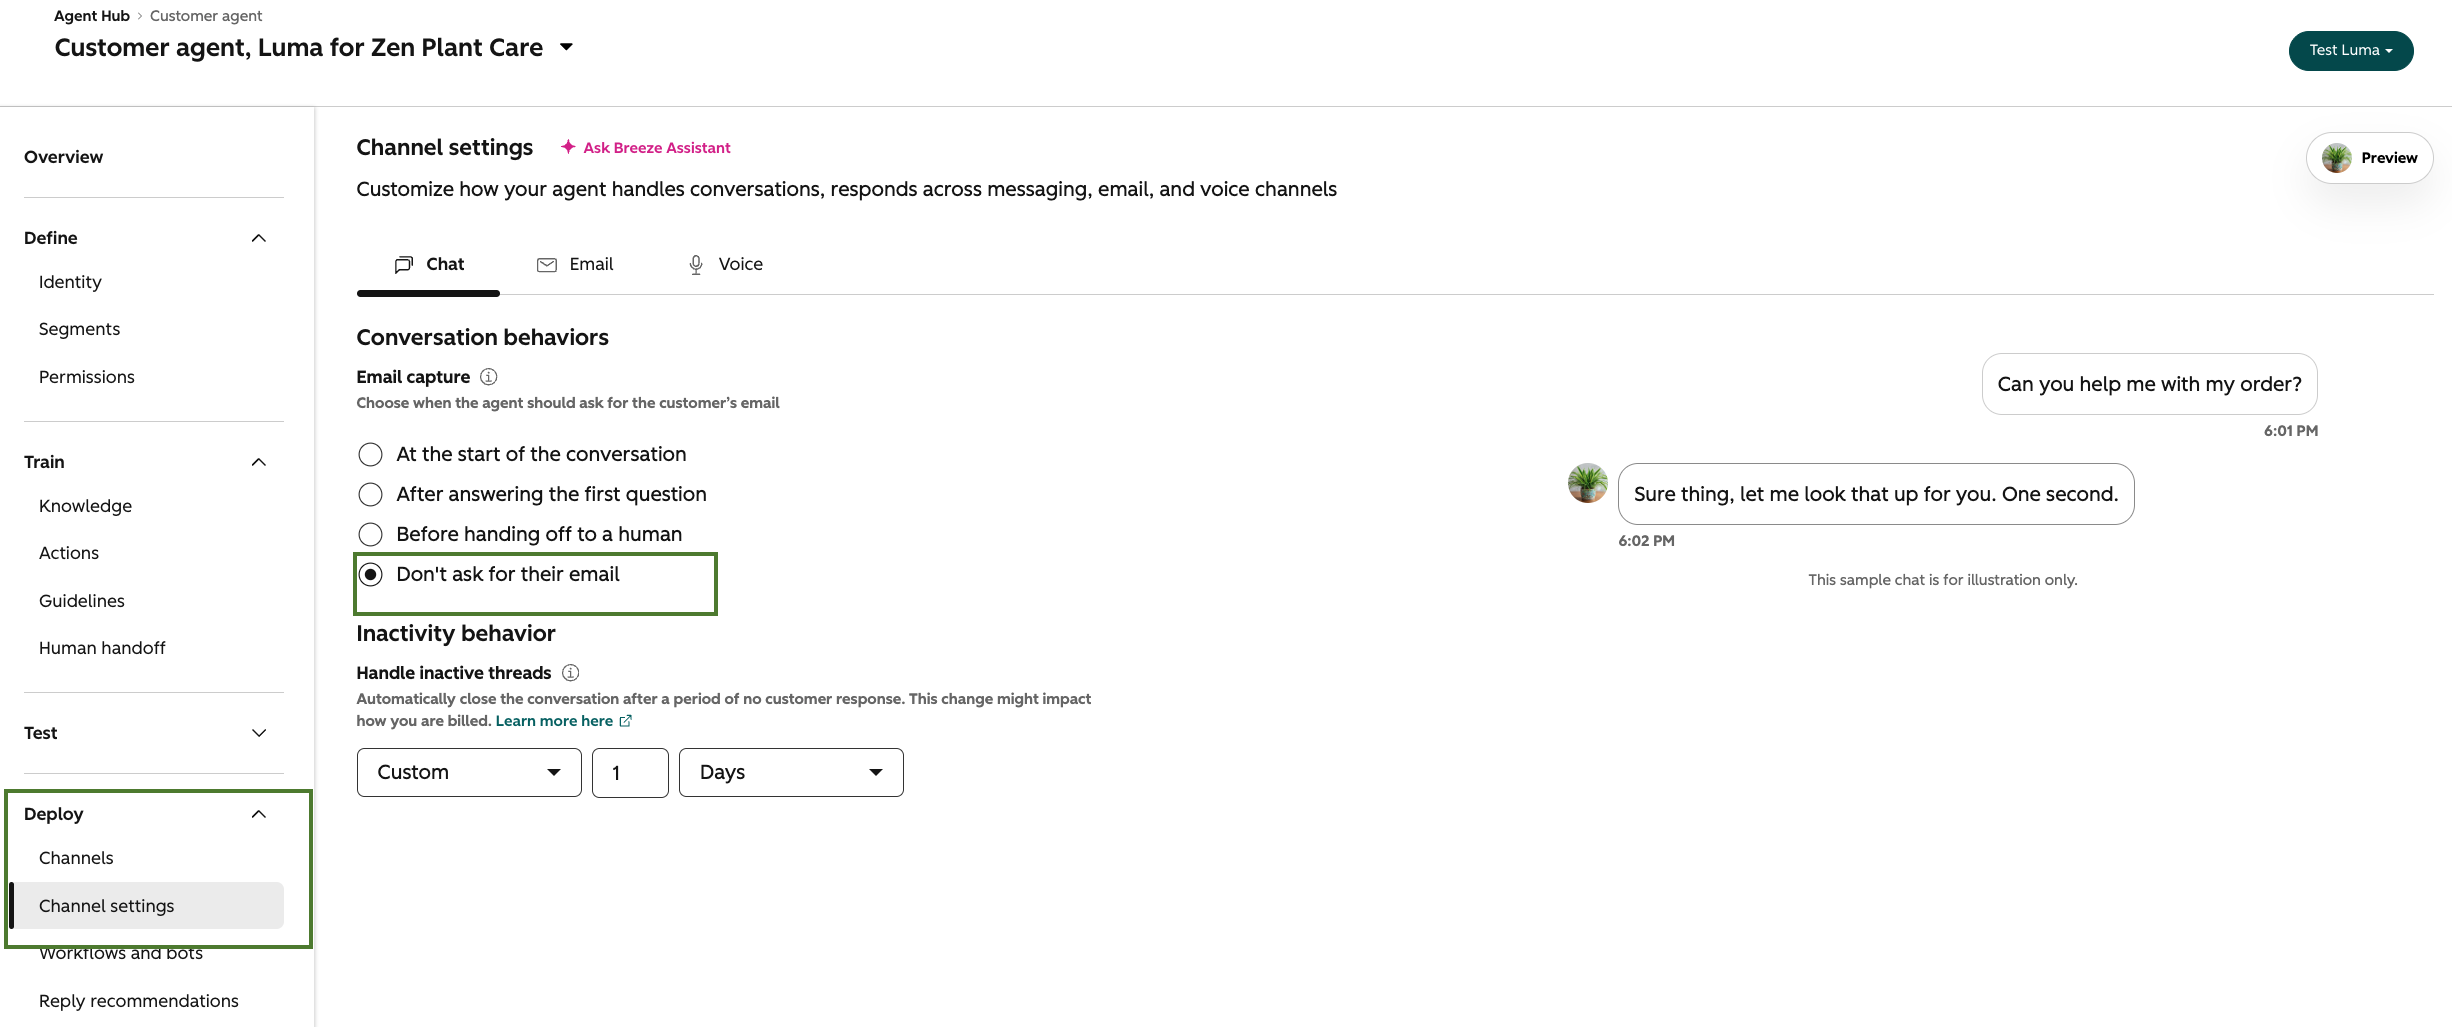
Task: Open Channels in the sidebar
Action: [x=76, y=858]
